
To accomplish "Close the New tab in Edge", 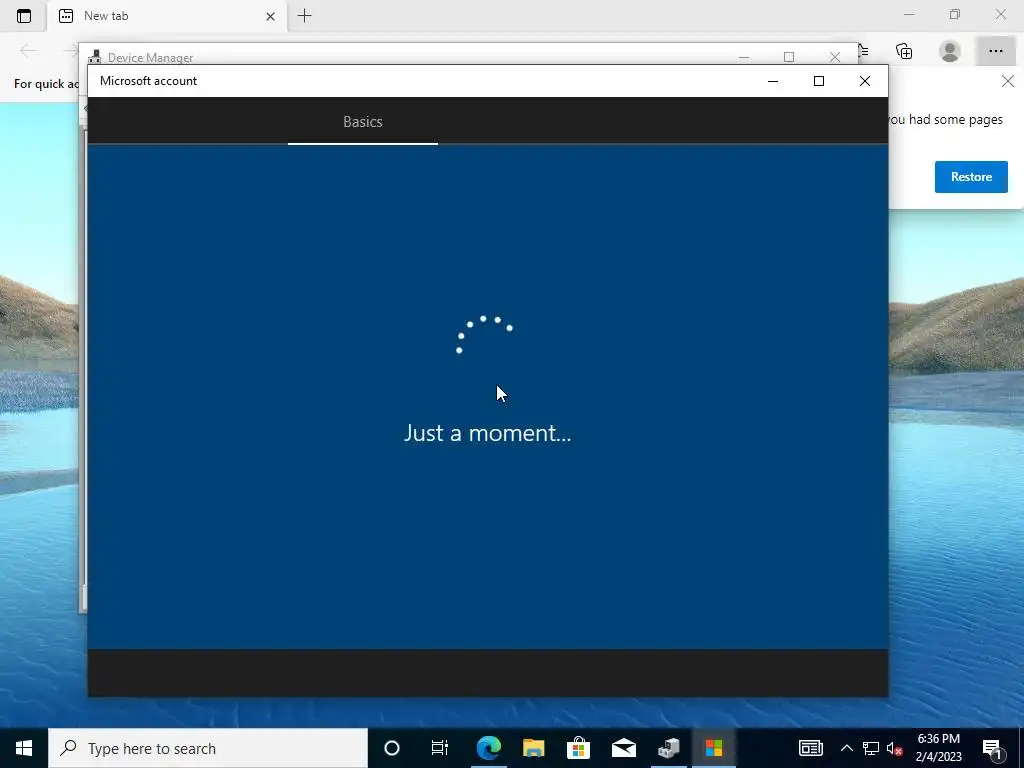I will [270, 16].
